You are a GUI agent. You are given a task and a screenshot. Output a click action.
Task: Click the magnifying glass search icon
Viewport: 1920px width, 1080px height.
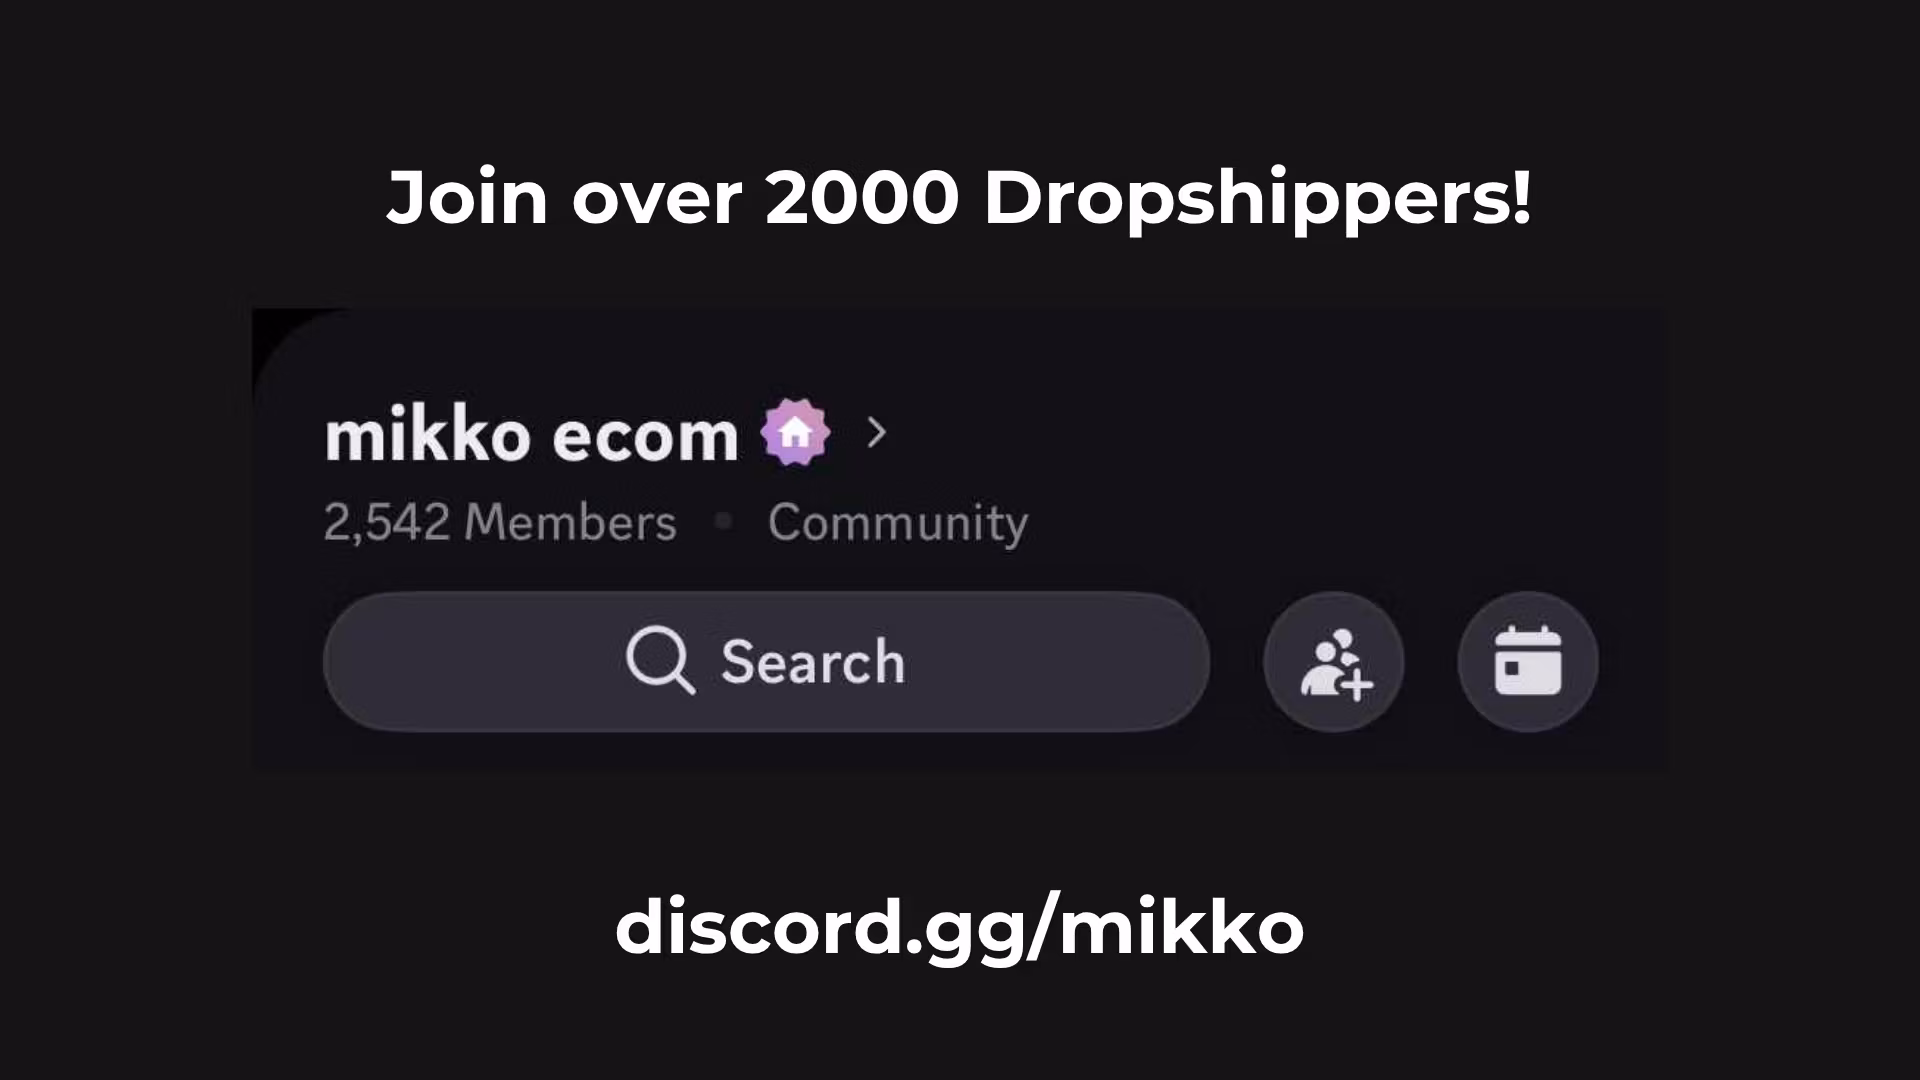(x=660, y=661)
